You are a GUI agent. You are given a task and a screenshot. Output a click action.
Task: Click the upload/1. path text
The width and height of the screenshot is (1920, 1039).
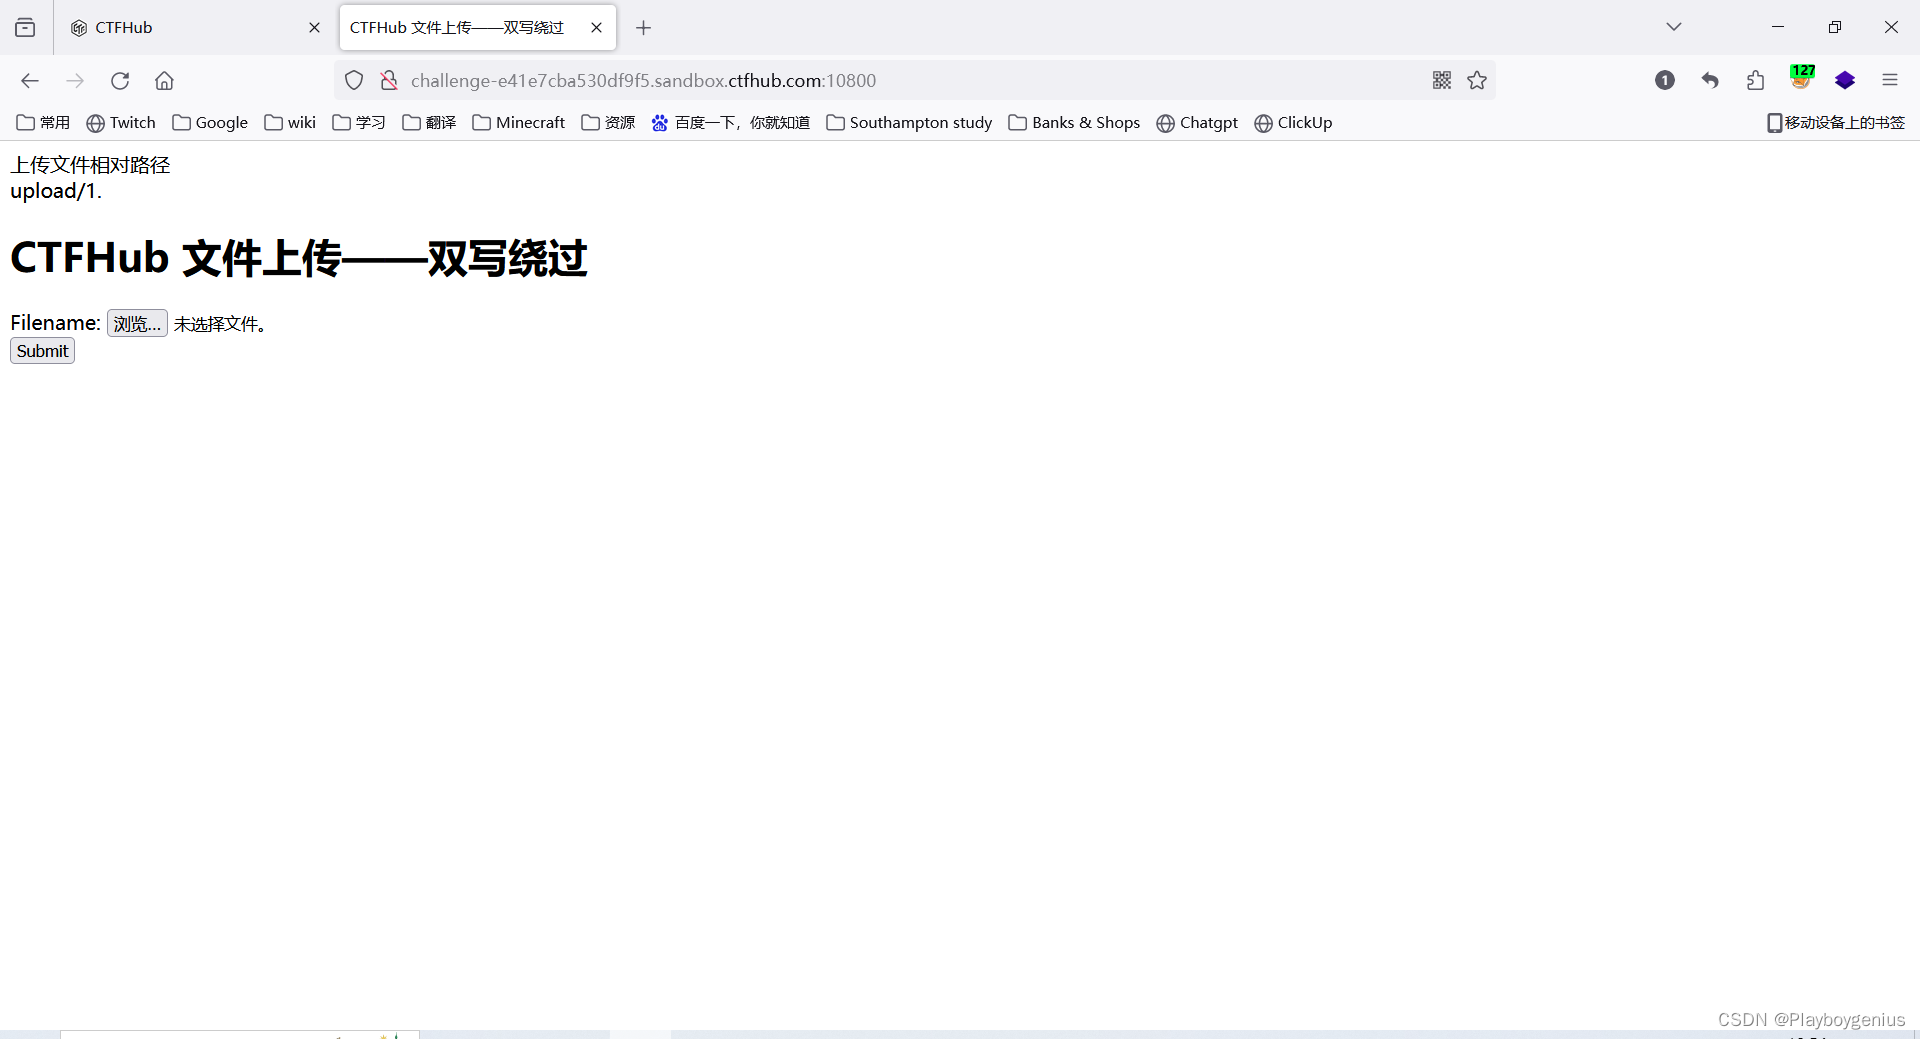coord(56,191)
